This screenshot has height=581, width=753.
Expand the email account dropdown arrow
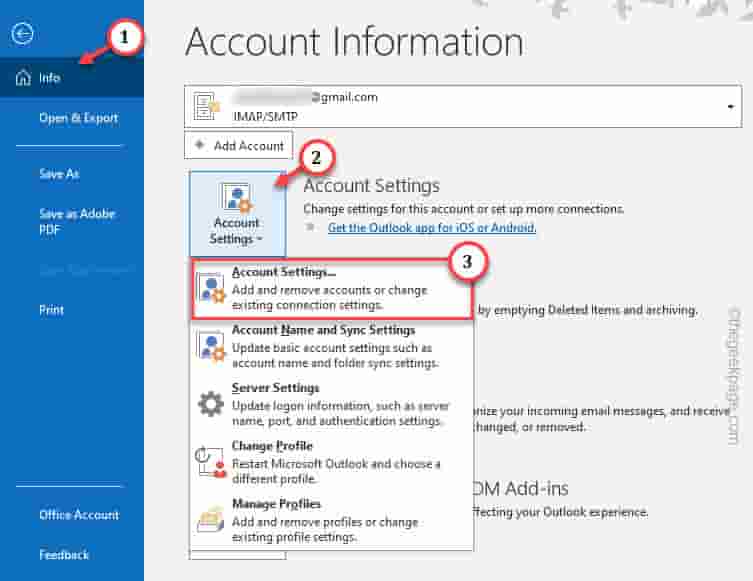[x=730, y=107]
